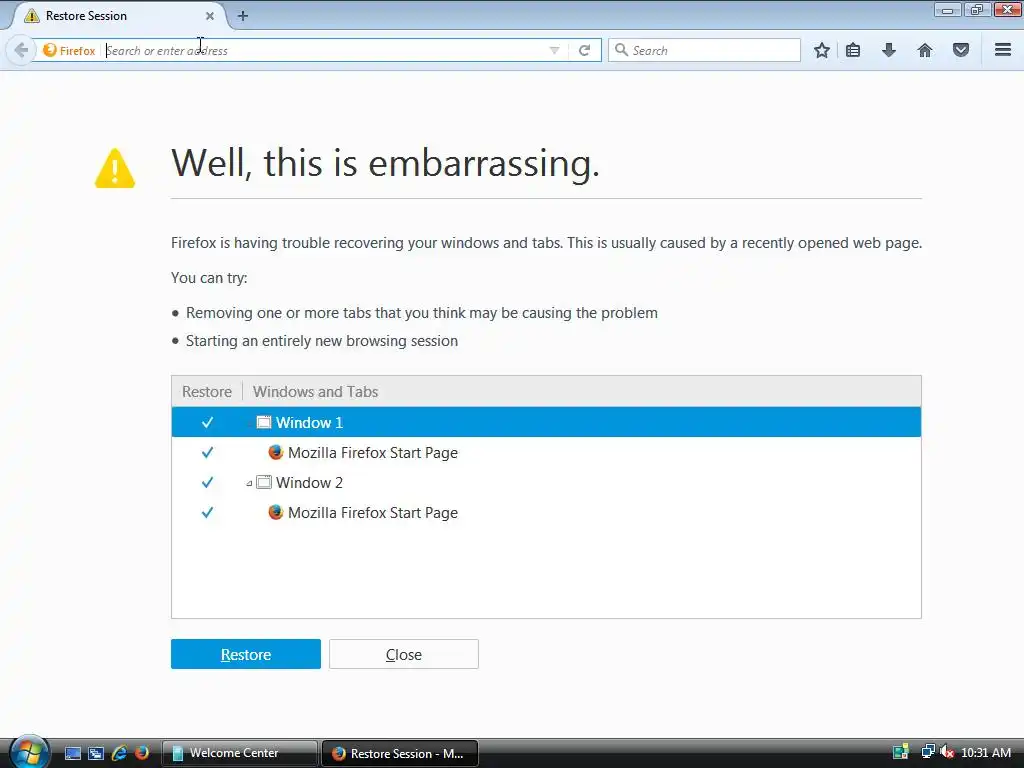Viewport: 1024px width, 768px height.
Task: Click the Close button below the list
Action: tap(404, 654)
